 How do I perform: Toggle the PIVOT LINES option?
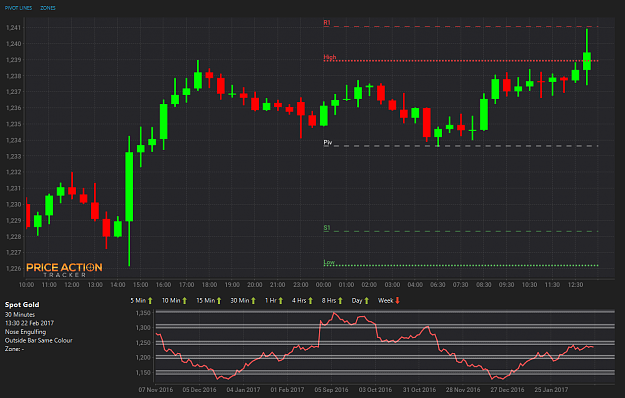(x=18, y=8)
